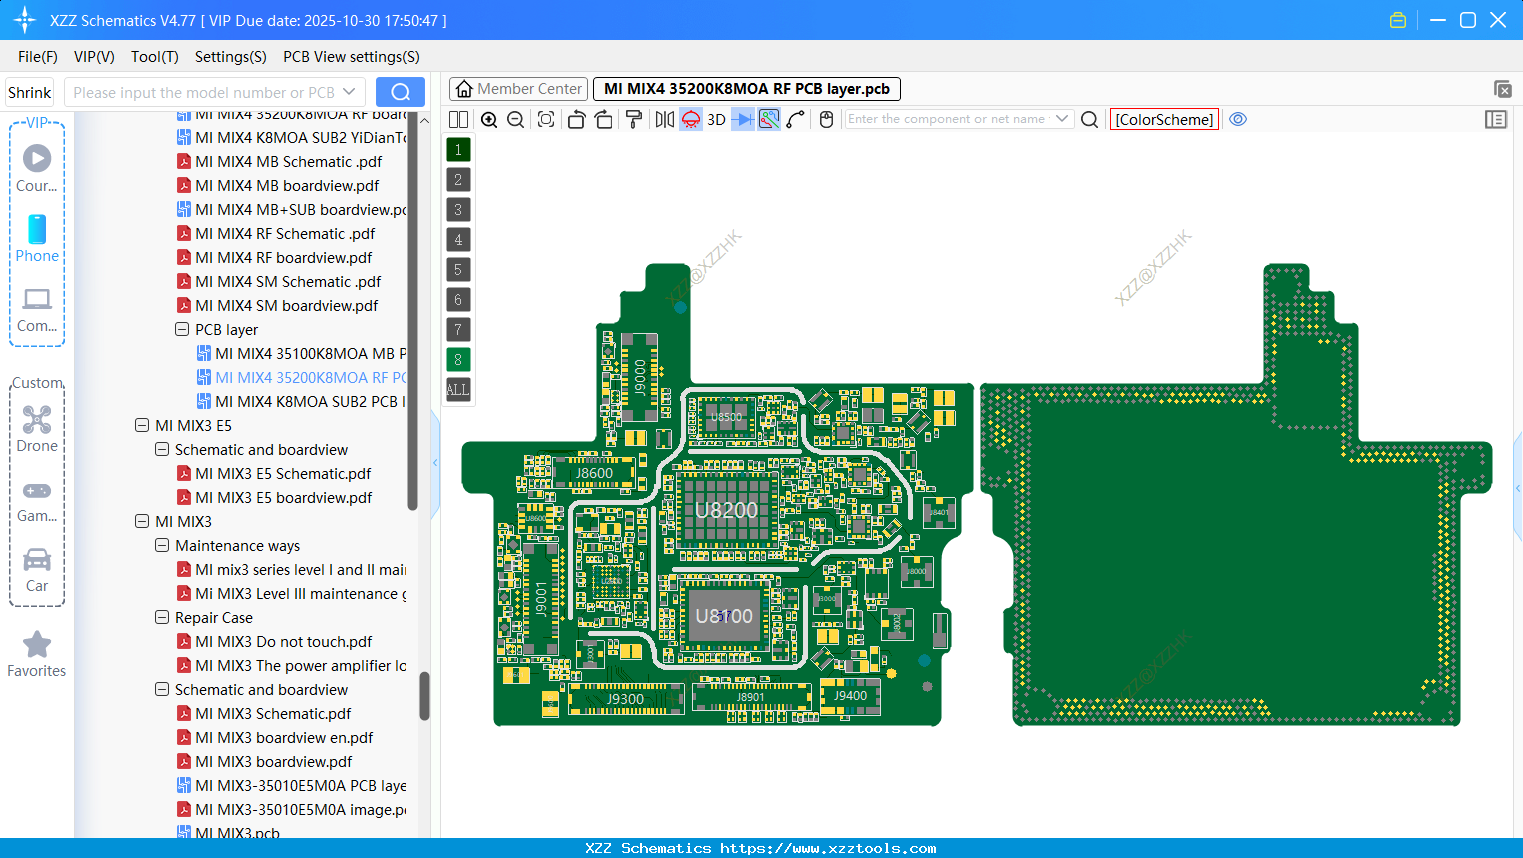Collapse the Repair Case section
Viewport: 1523px width, 858px height.
[161, 617]
